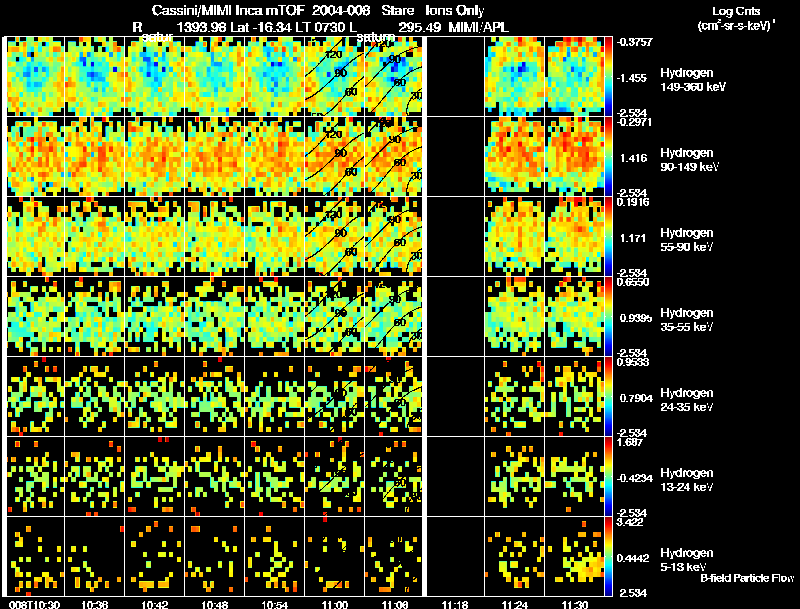The width and height of the screenshot is (800, 609).
Task: Click the 0.9395 color scale value
Action: click(636, 318)
